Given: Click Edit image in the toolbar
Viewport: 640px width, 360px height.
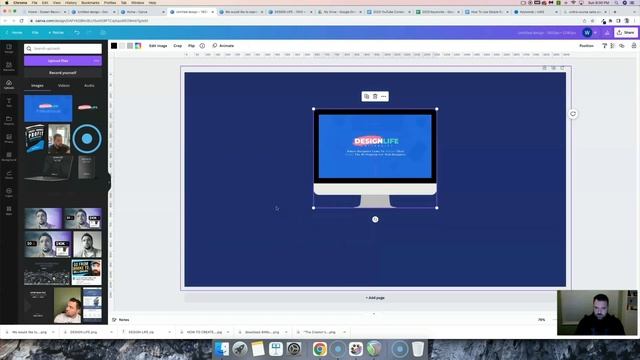Looking at the screenshot, I should tap(158, 46).
